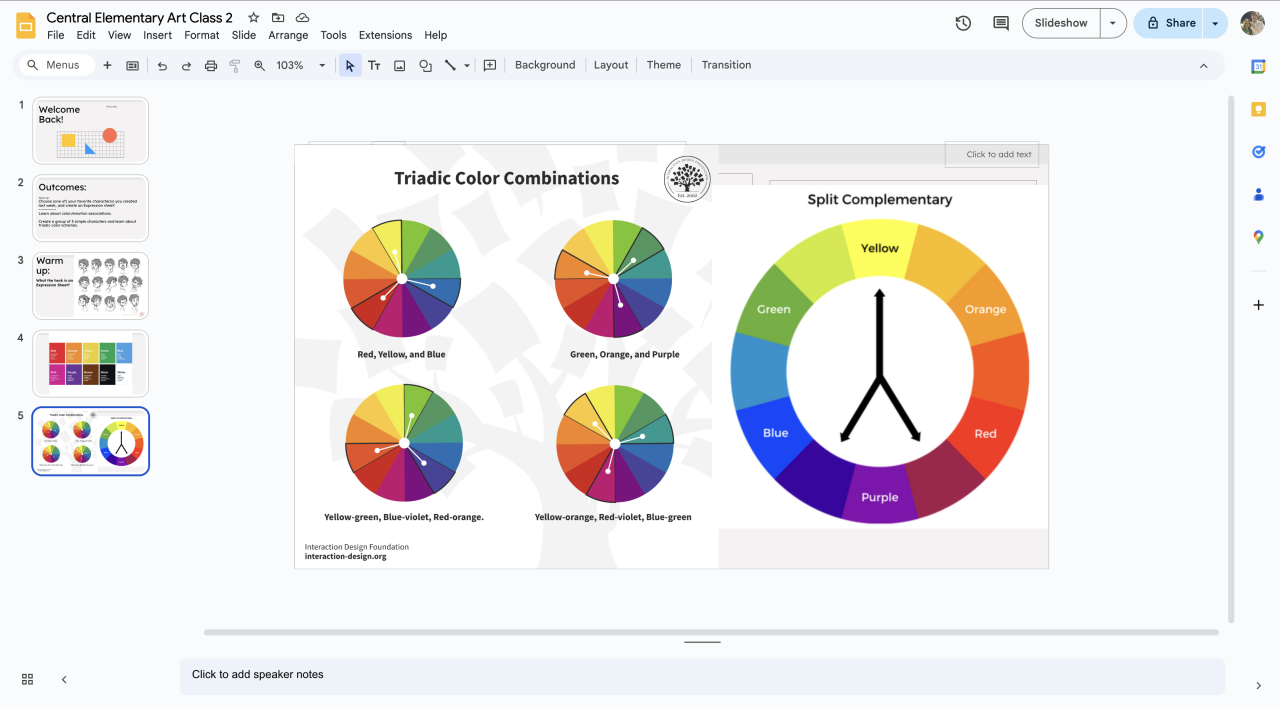1280x707 pixels.
Task: Open the File menu
Action: pyautogui.click(x=56, y=35)
